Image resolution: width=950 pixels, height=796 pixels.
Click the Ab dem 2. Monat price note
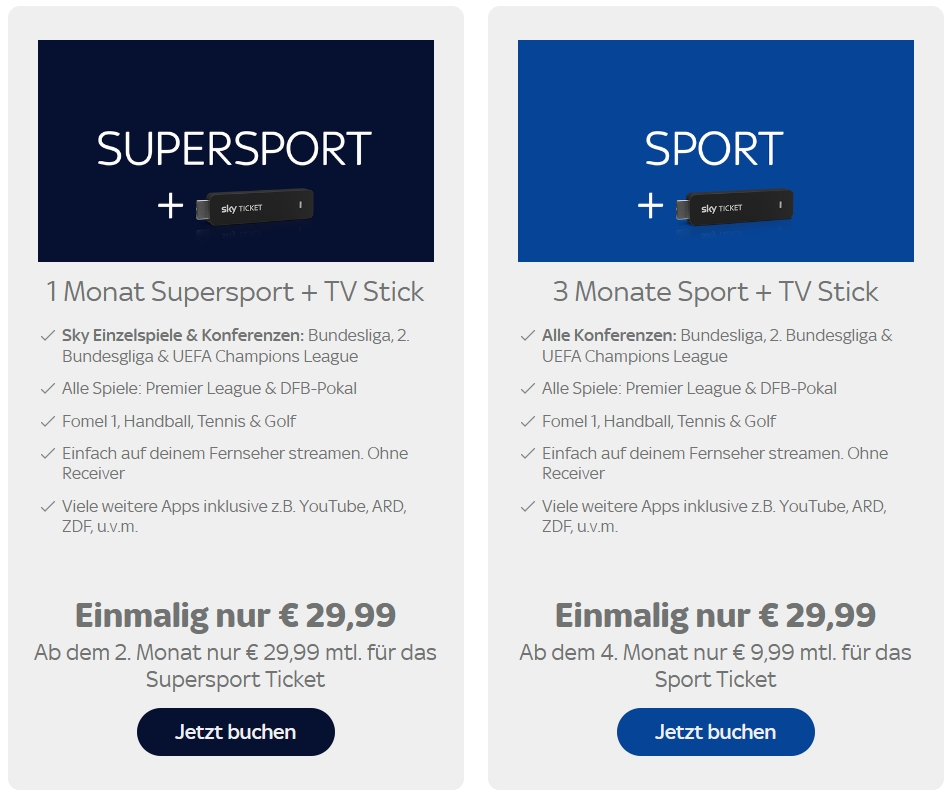tap(235, 666)
